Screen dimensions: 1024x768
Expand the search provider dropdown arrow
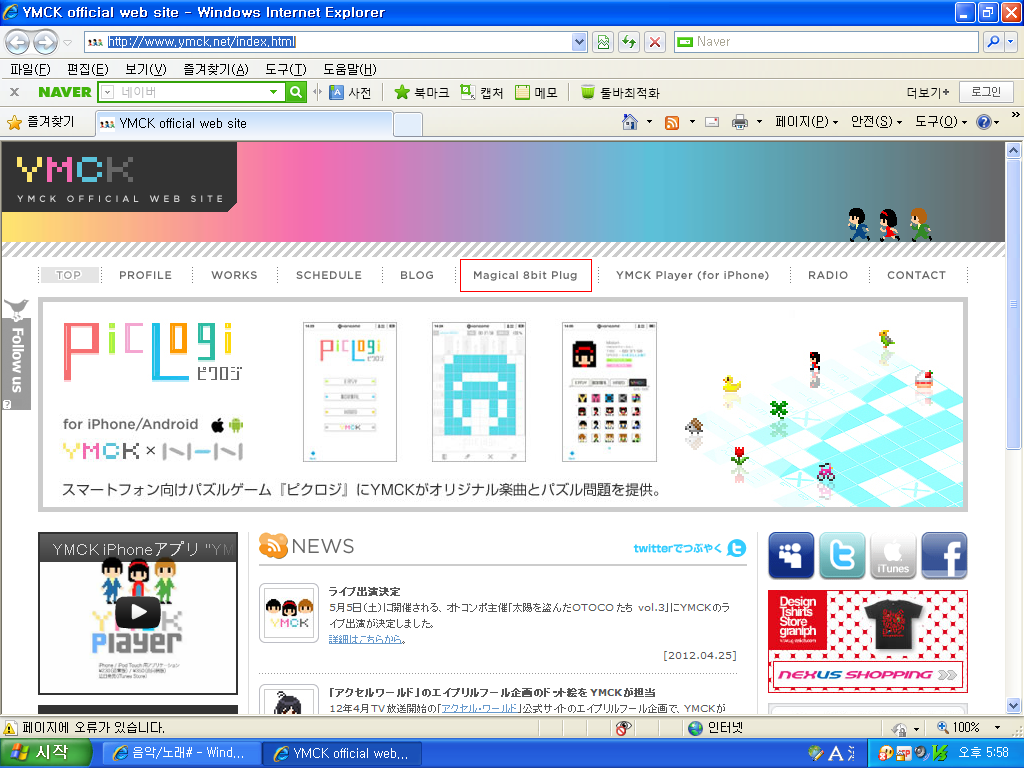pos(1010,42)
